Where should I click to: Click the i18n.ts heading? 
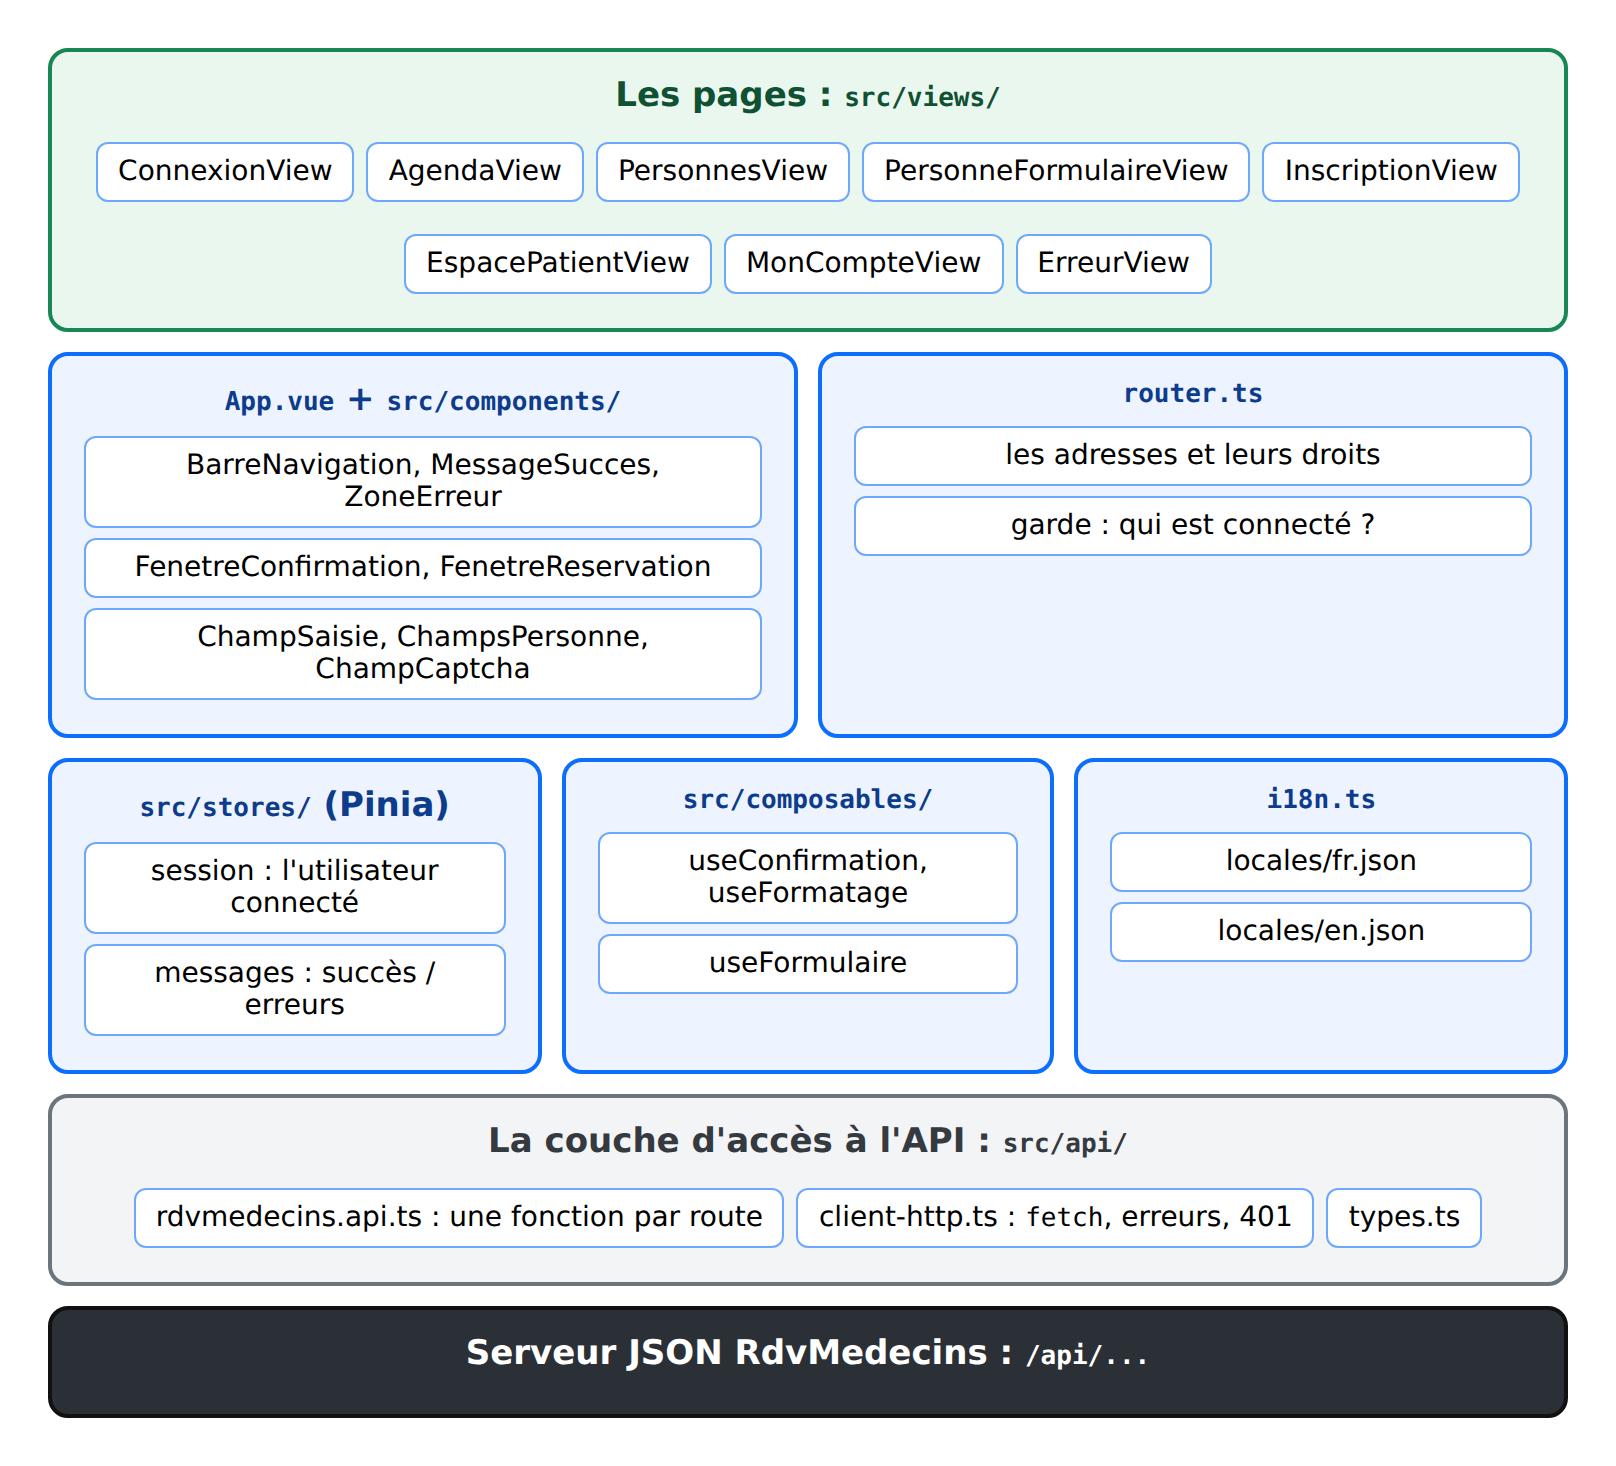click(x=1321, y=799)
